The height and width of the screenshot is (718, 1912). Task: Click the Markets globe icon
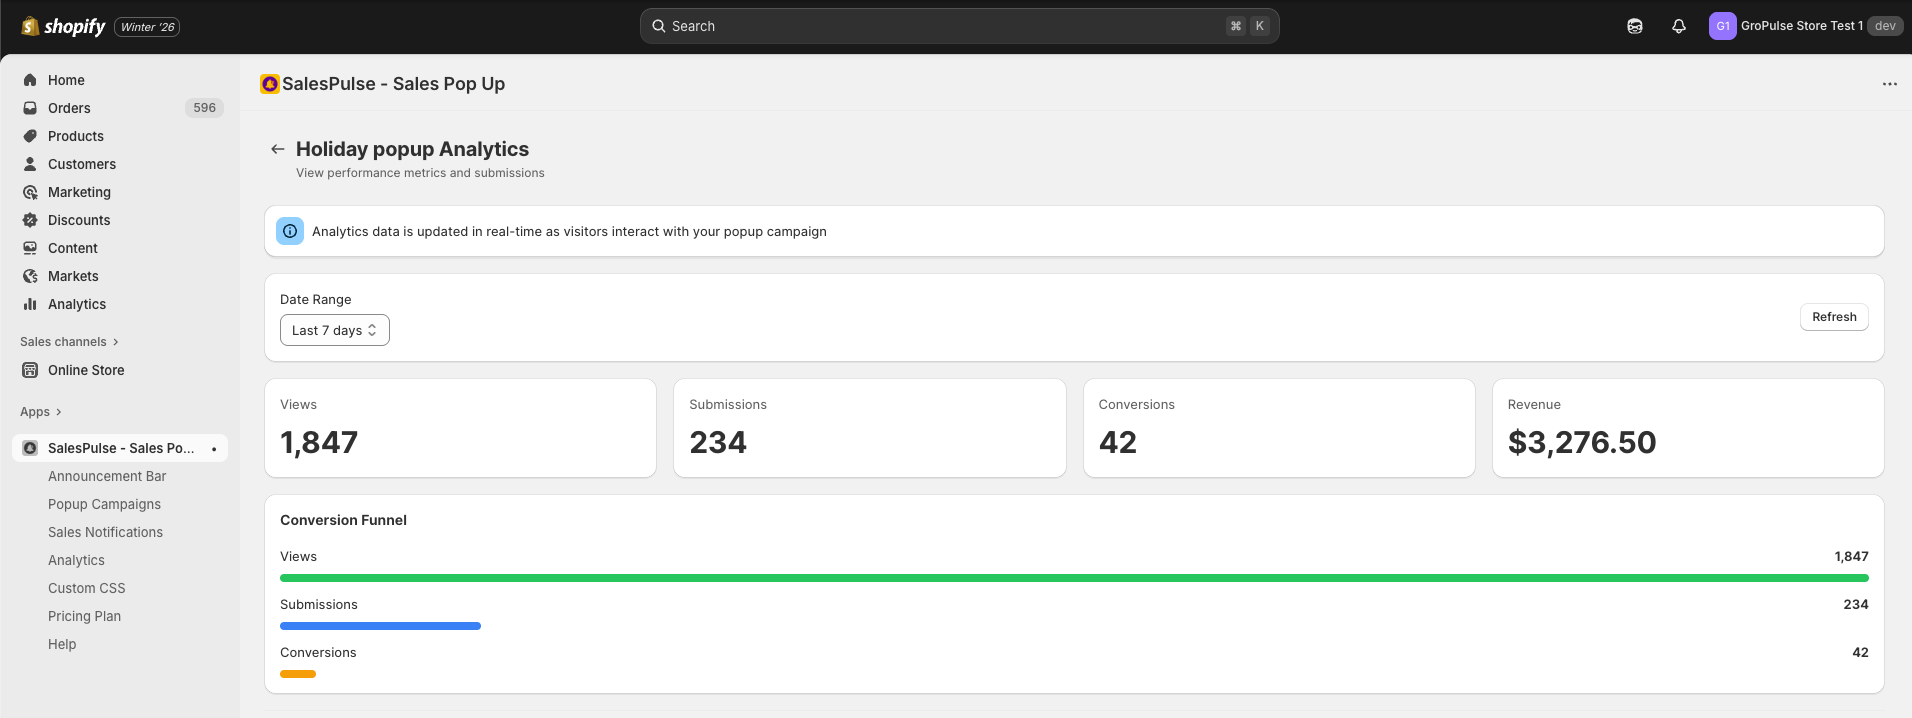(30, 276)
